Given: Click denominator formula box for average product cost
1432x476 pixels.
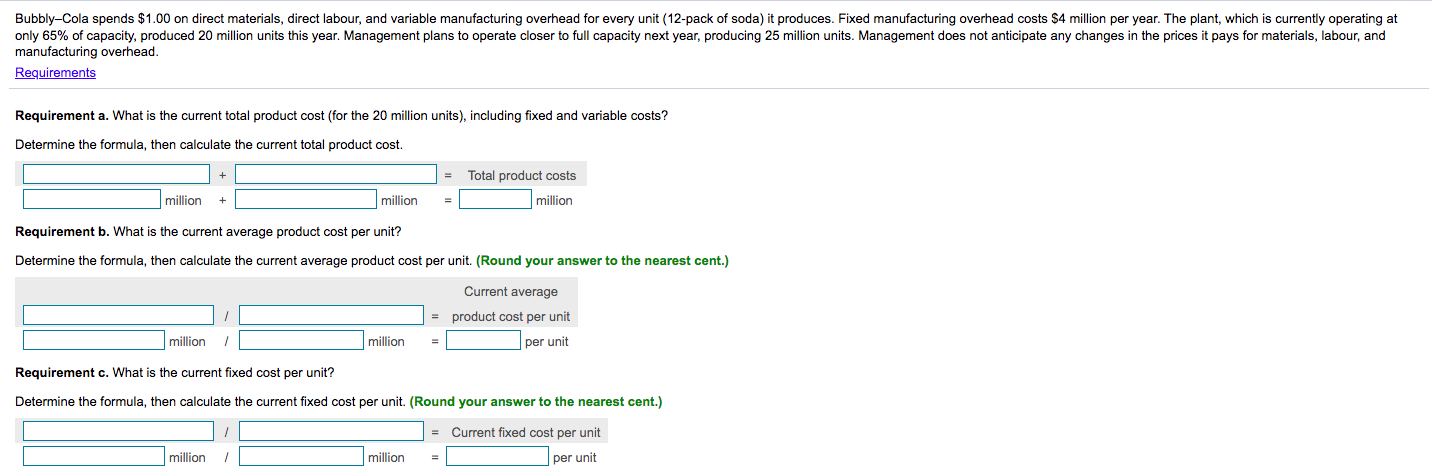Looking at the screenshot, I should click(332, 316).
